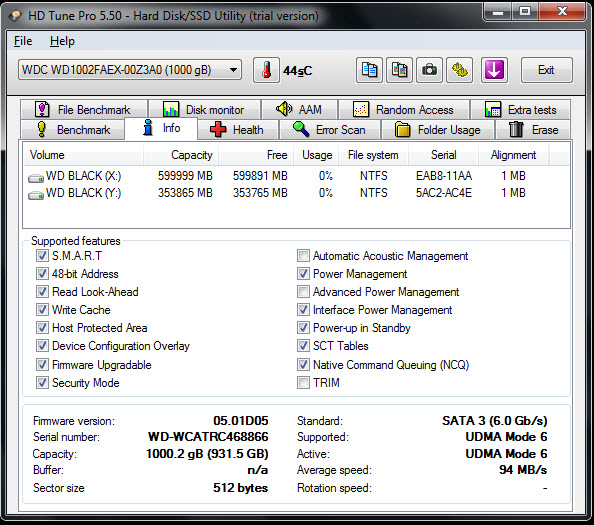The image size is (594, 525).
Task: Sort by the File system column header
Action: (373, 155)
